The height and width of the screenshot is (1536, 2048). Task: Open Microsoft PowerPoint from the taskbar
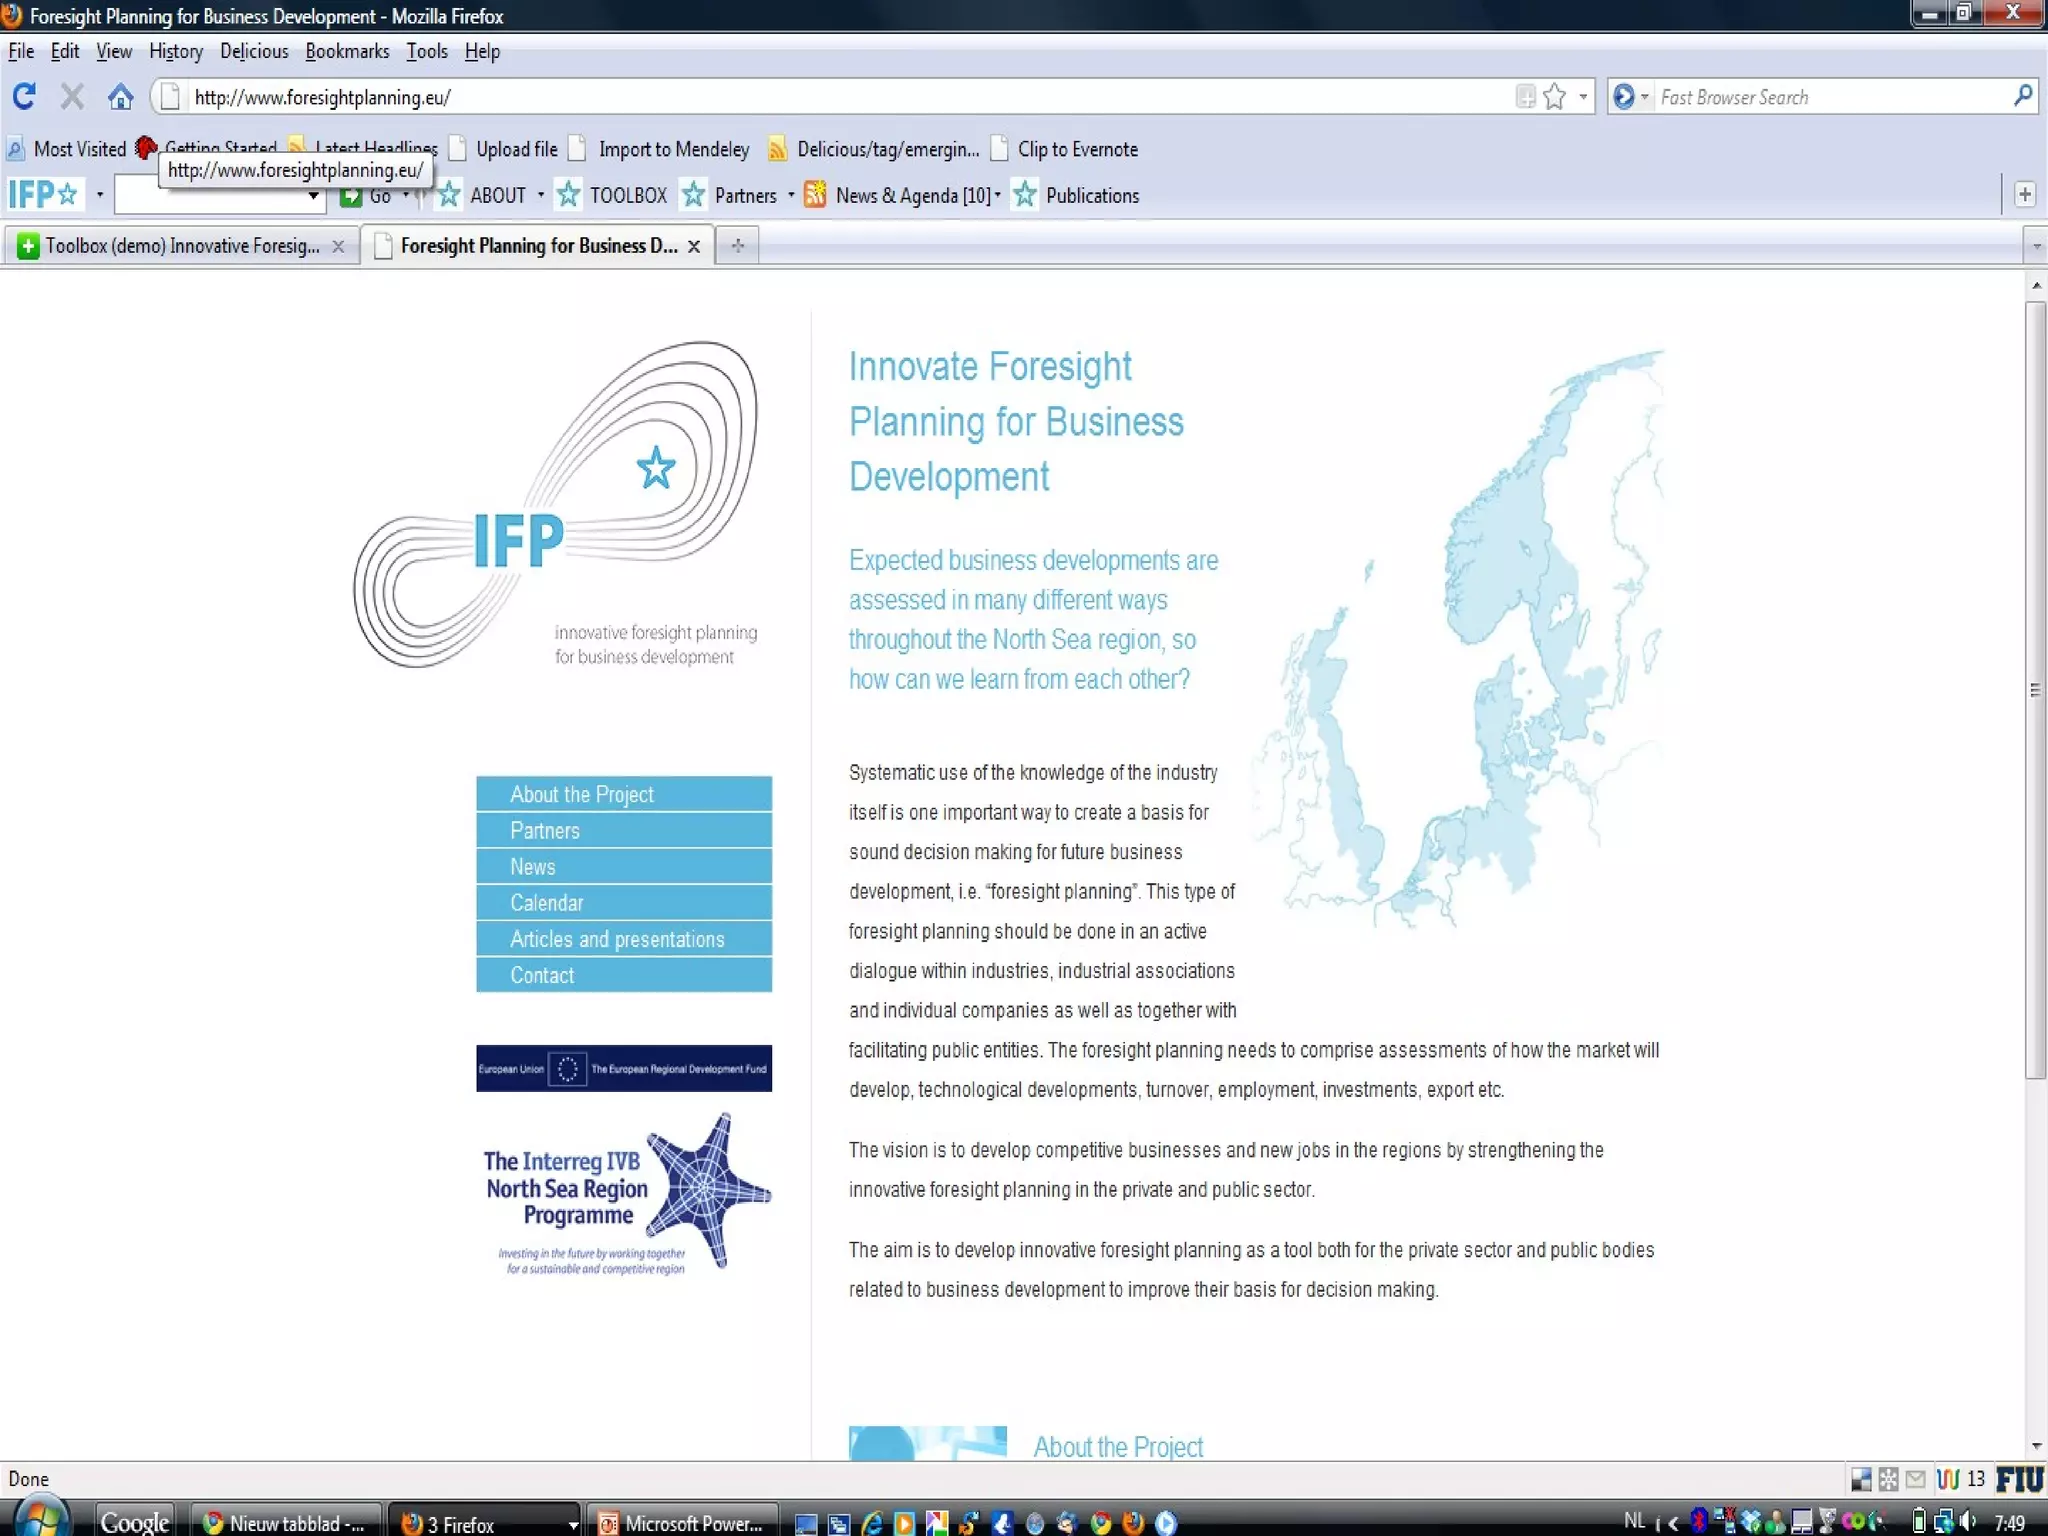pyautogui.click(x=682, y=1522)
